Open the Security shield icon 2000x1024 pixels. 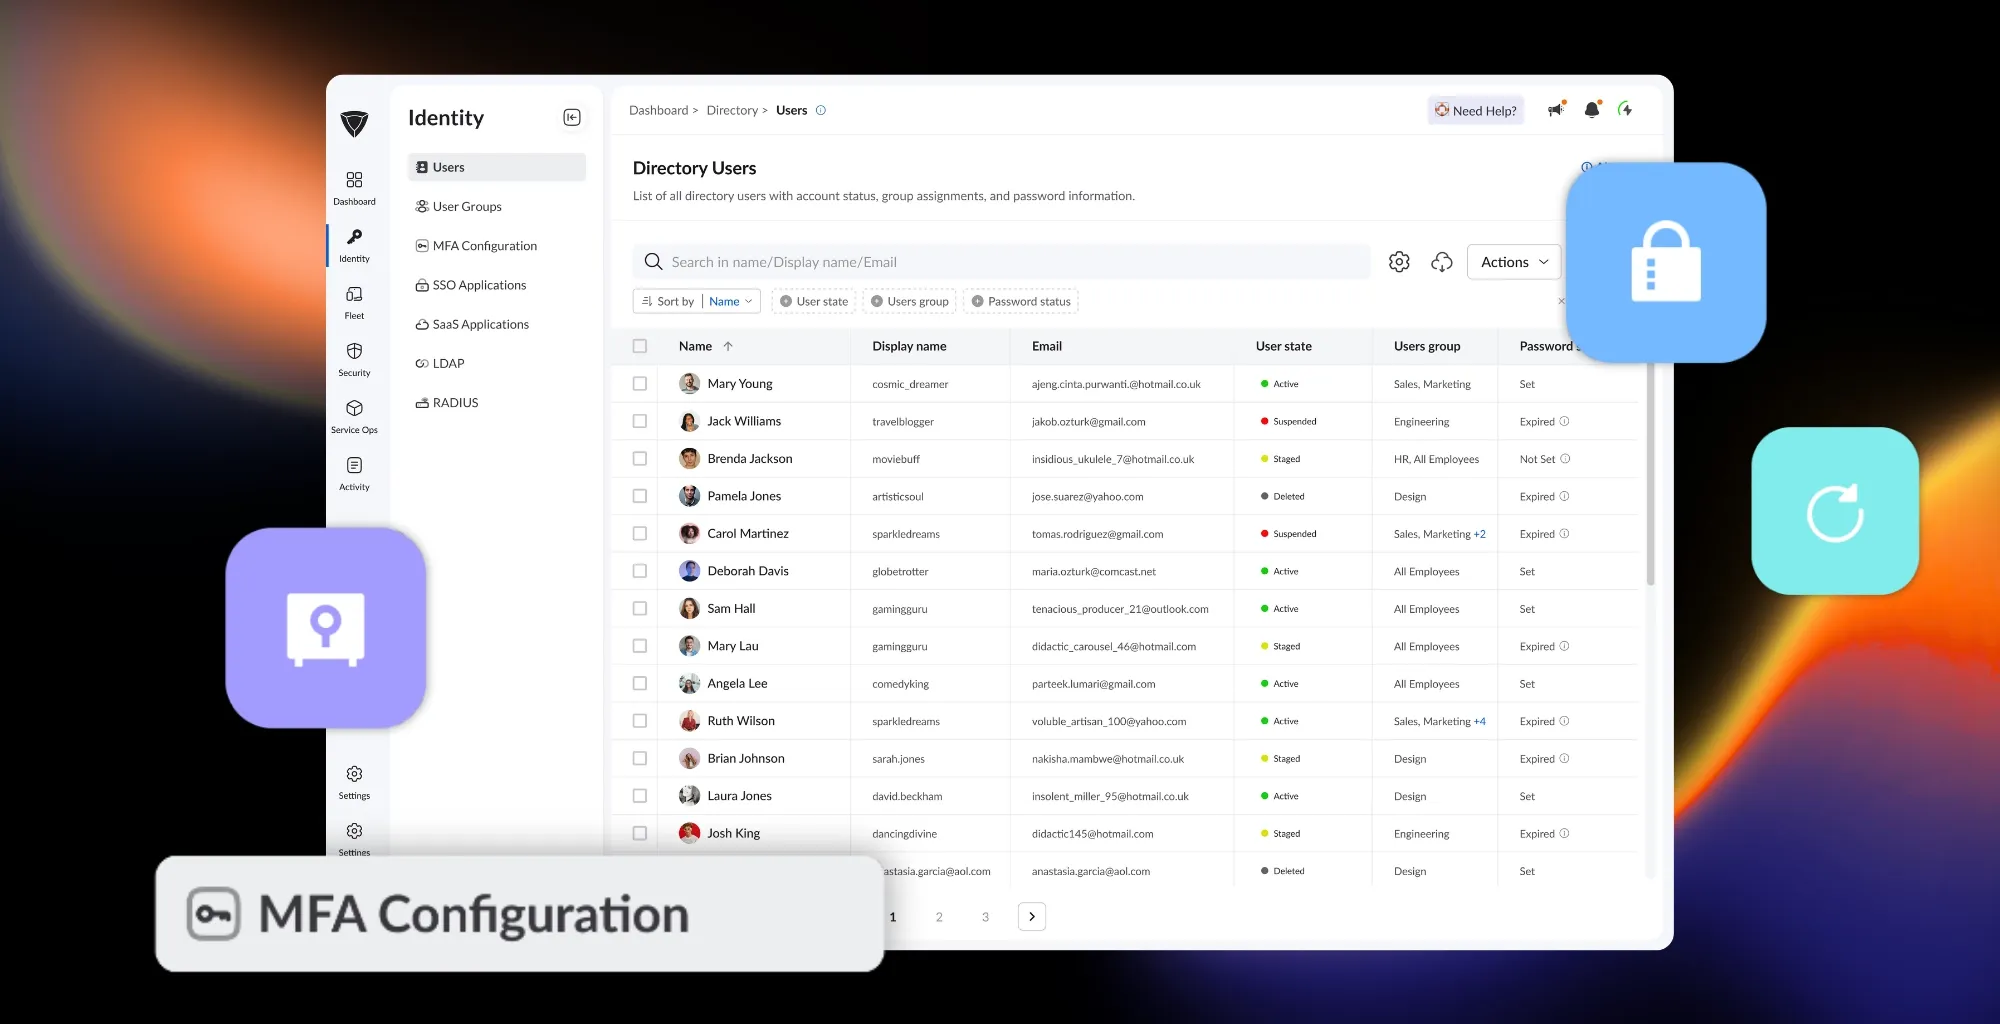click(354, 351)
